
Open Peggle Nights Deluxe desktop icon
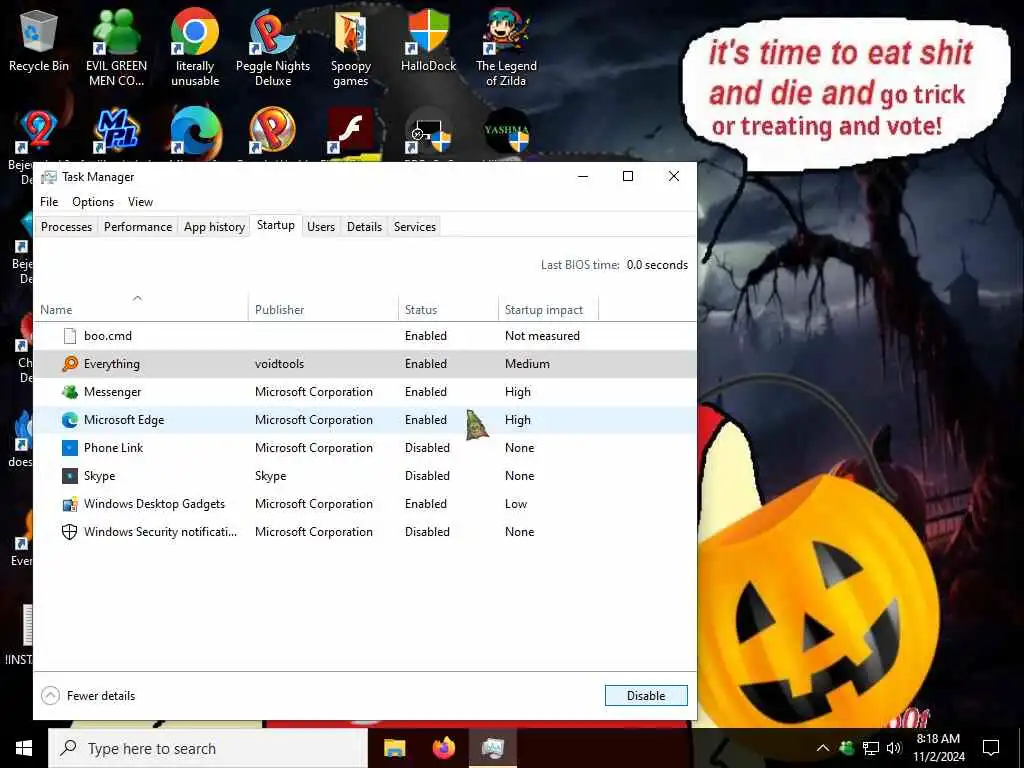coord(273,47)
